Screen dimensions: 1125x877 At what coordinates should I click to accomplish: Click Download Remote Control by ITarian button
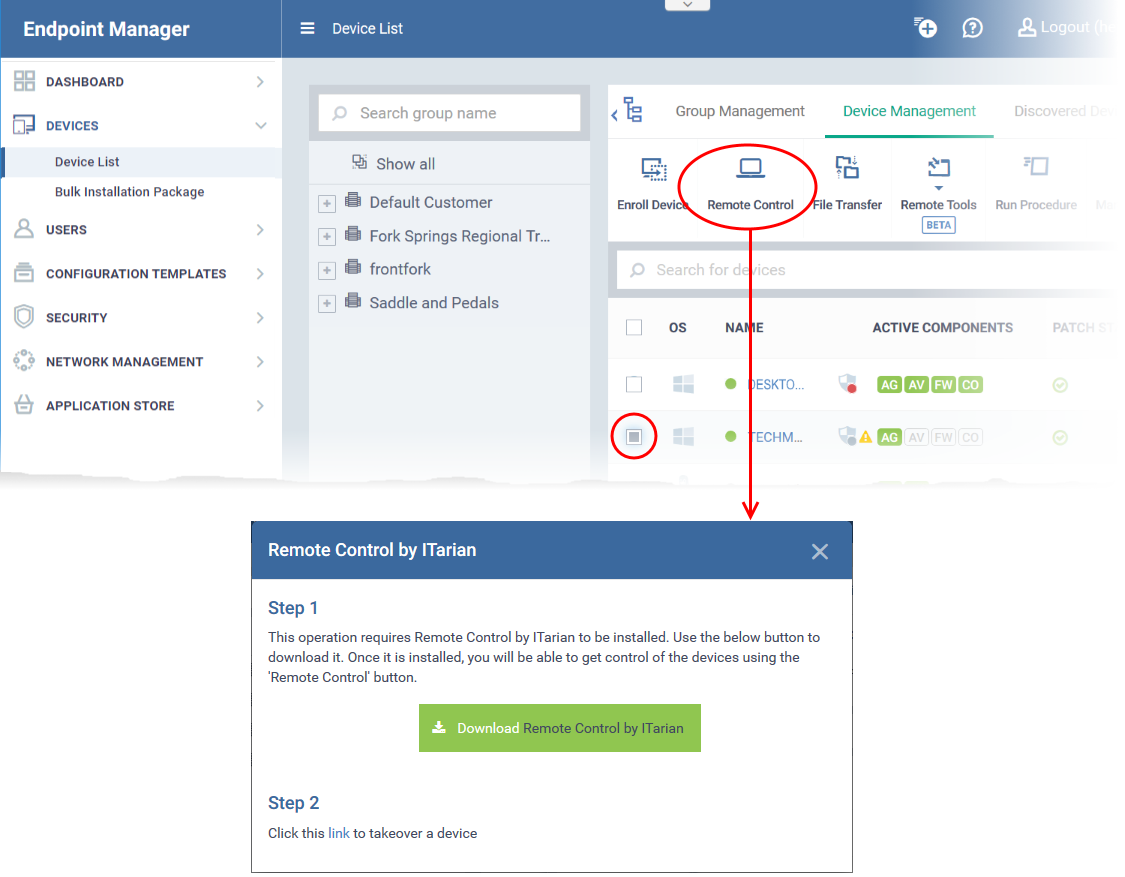560,728
